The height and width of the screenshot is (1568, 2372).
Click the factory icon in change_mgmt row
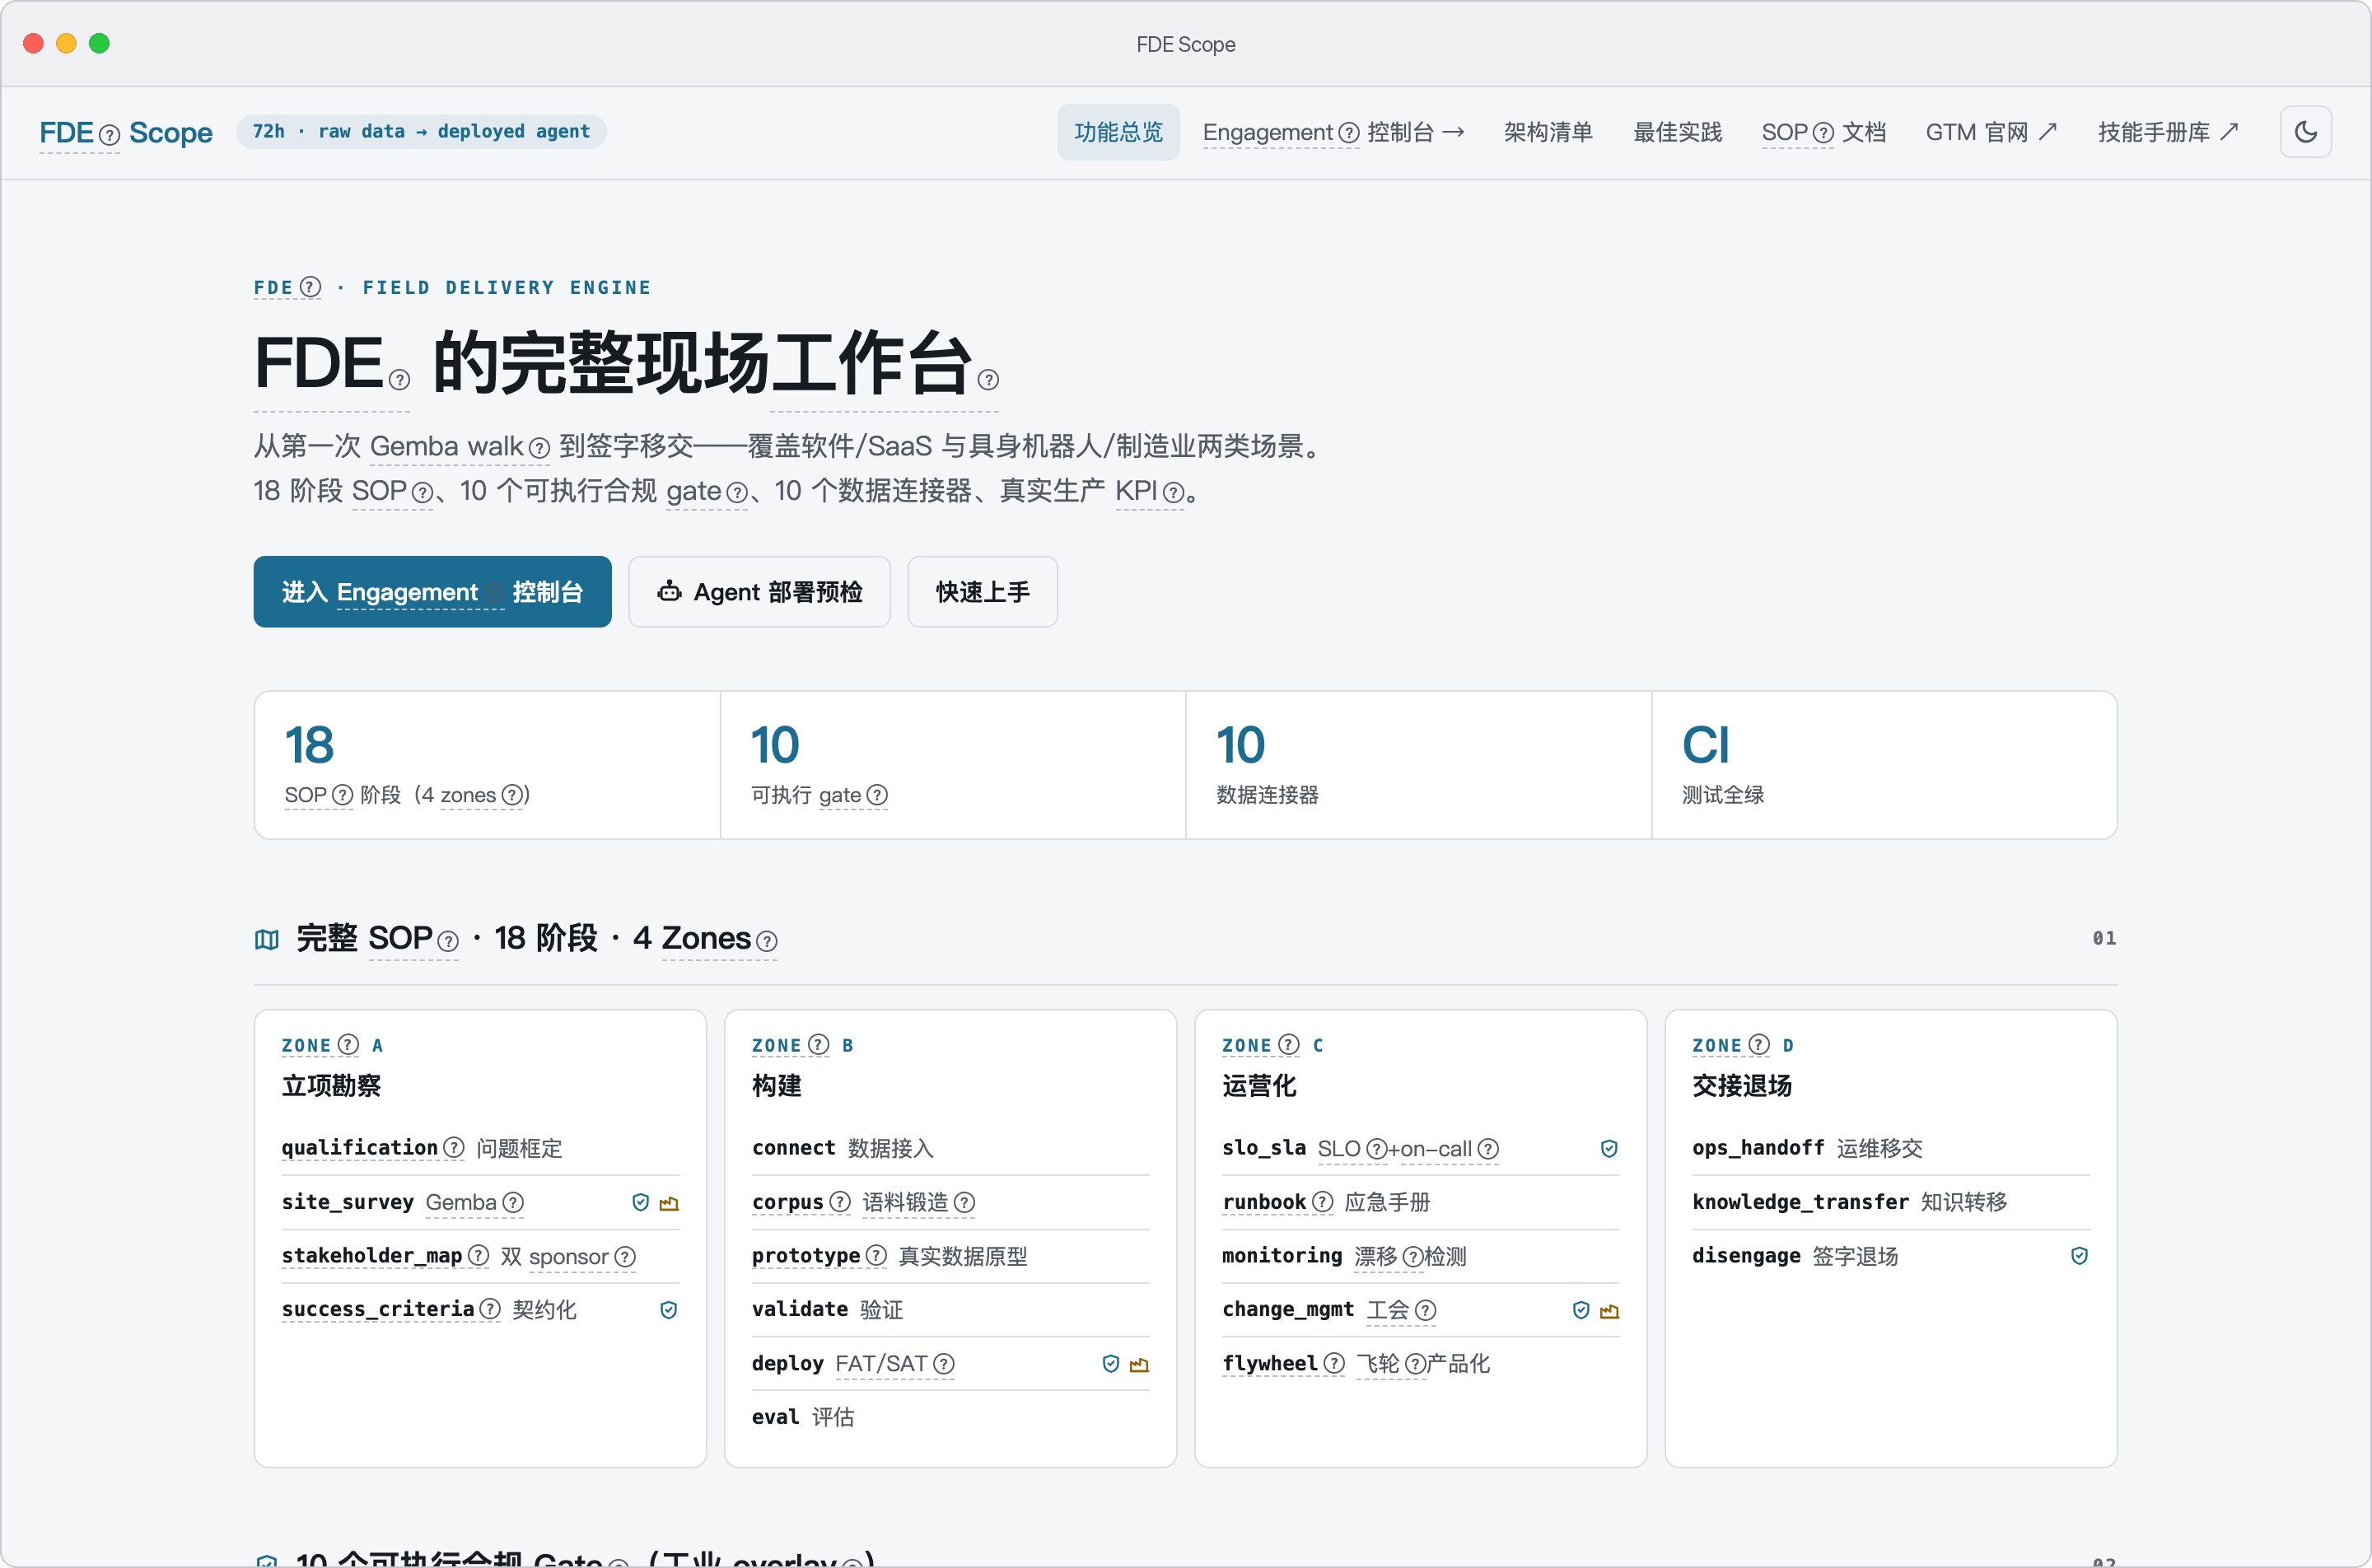tap(1609, 1311)
